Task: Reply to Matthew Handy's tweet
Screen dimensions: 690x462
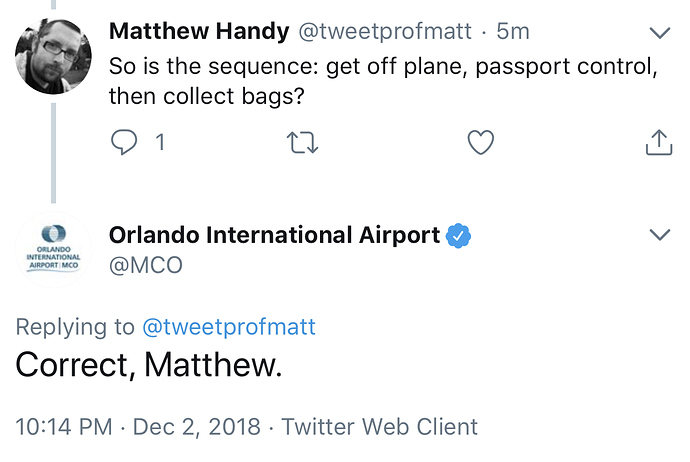Action: pyautogui.click(x=123, y=143)
